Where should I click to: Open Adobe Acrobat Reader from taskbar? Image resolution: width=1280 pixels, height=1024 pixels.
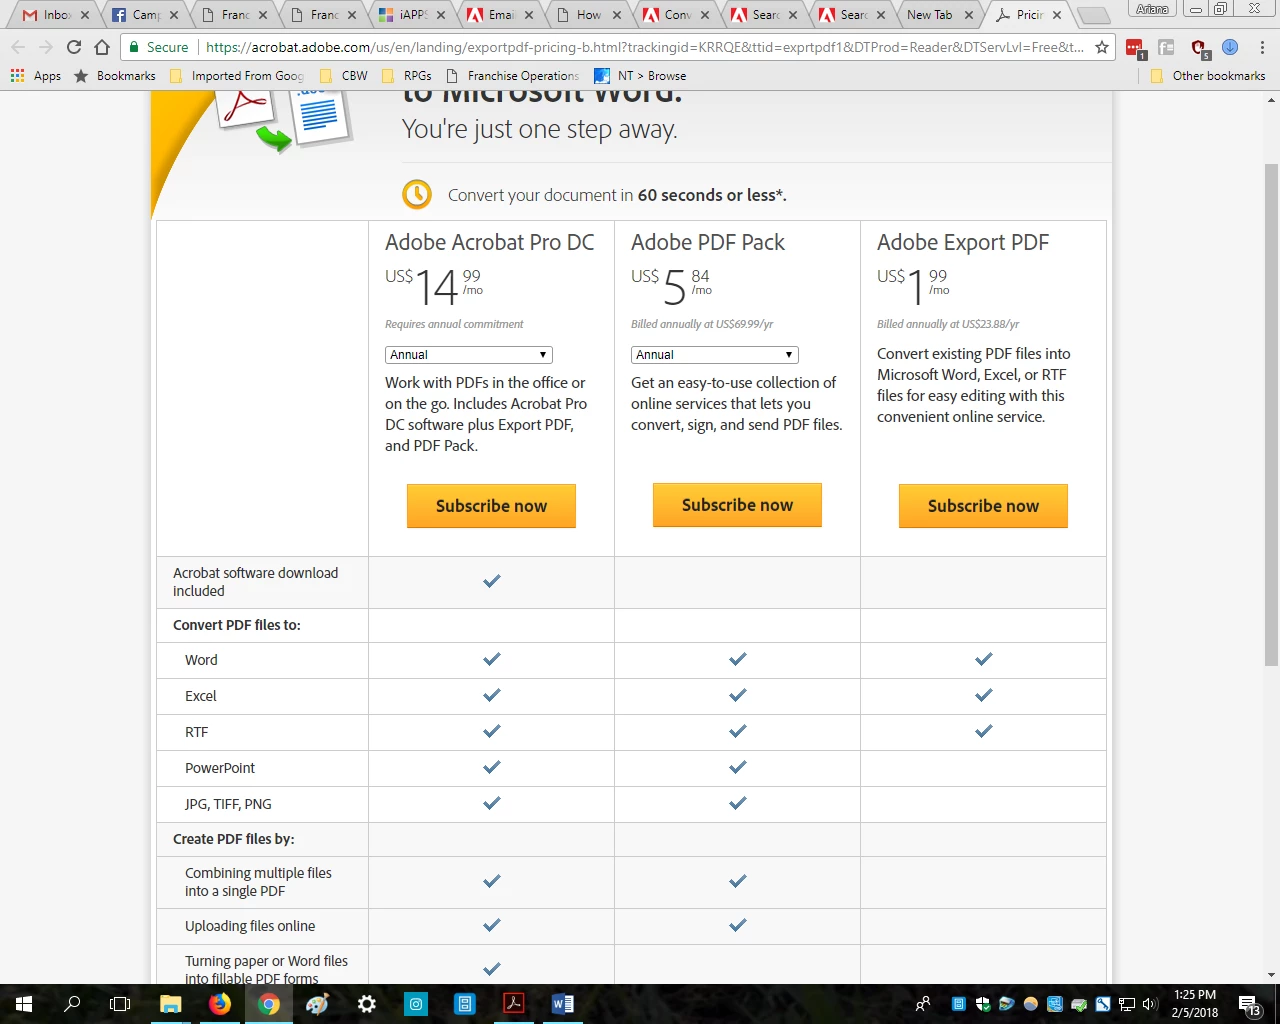[514, 1004]
